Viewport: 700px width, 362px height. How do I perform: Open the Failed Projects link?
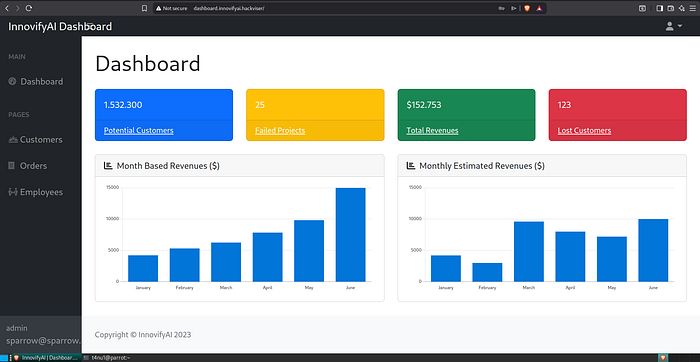[x=280, y=130]
